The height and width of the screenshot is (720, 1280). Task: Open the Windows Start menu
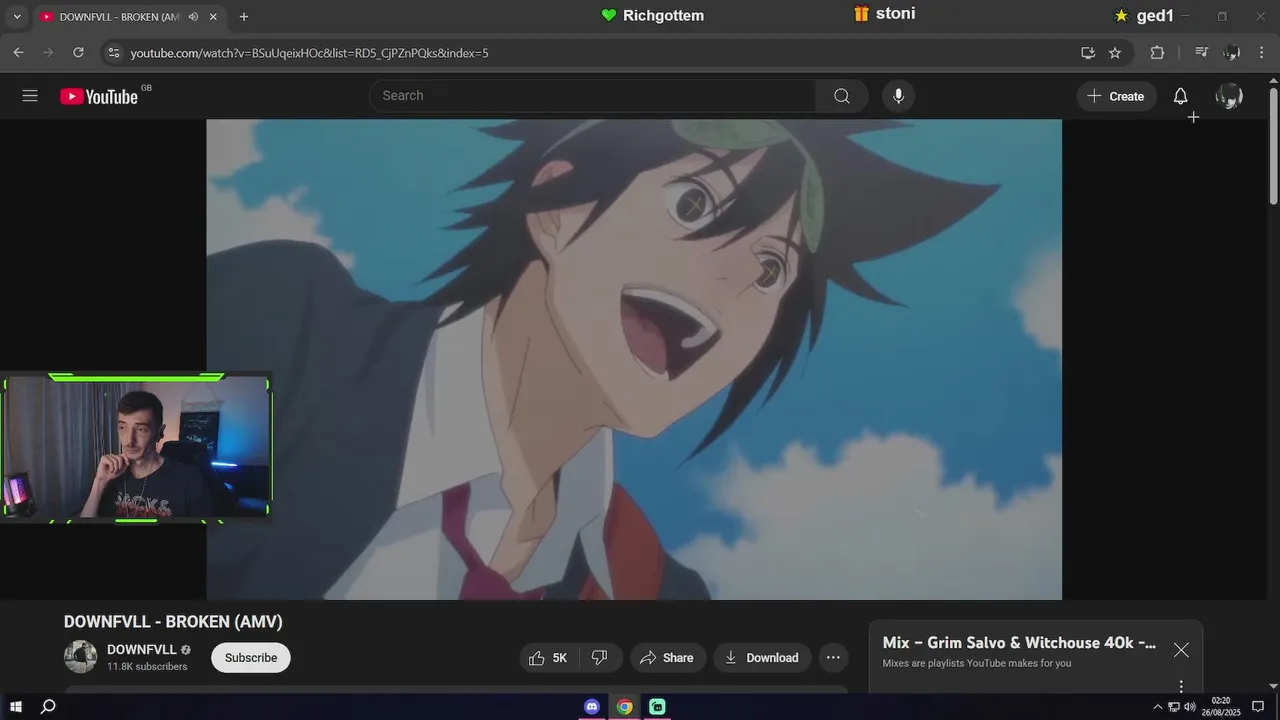click(16, 706)
